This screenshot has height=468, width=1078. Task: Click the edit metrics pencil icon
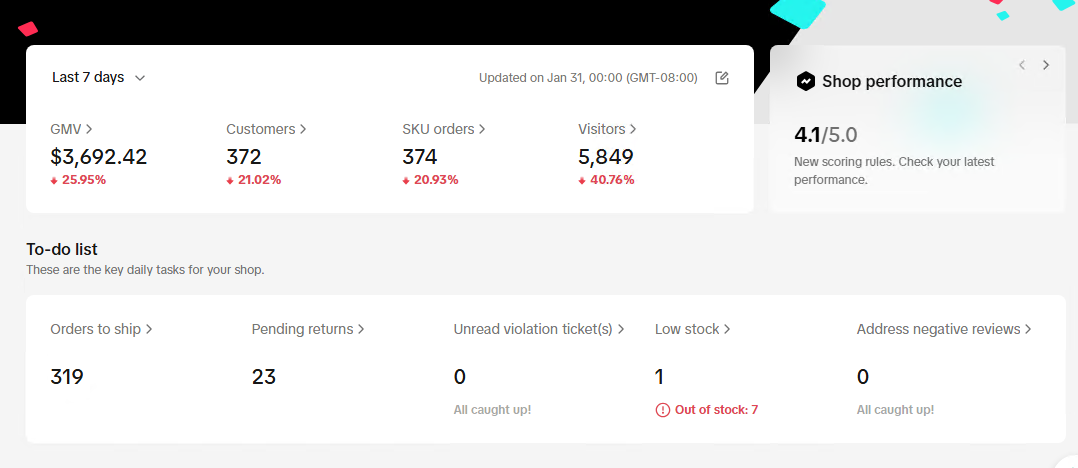pos(722,78)
